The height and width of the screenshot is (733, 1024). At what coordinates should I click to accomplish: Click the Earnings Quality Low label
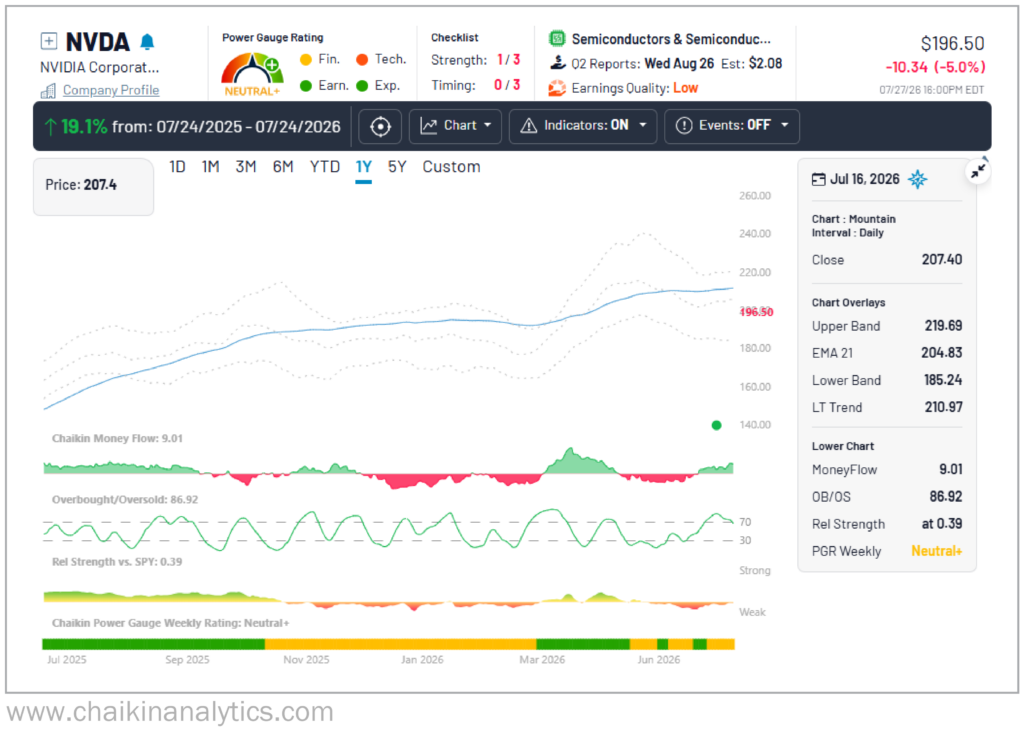(x=686, y=88)
